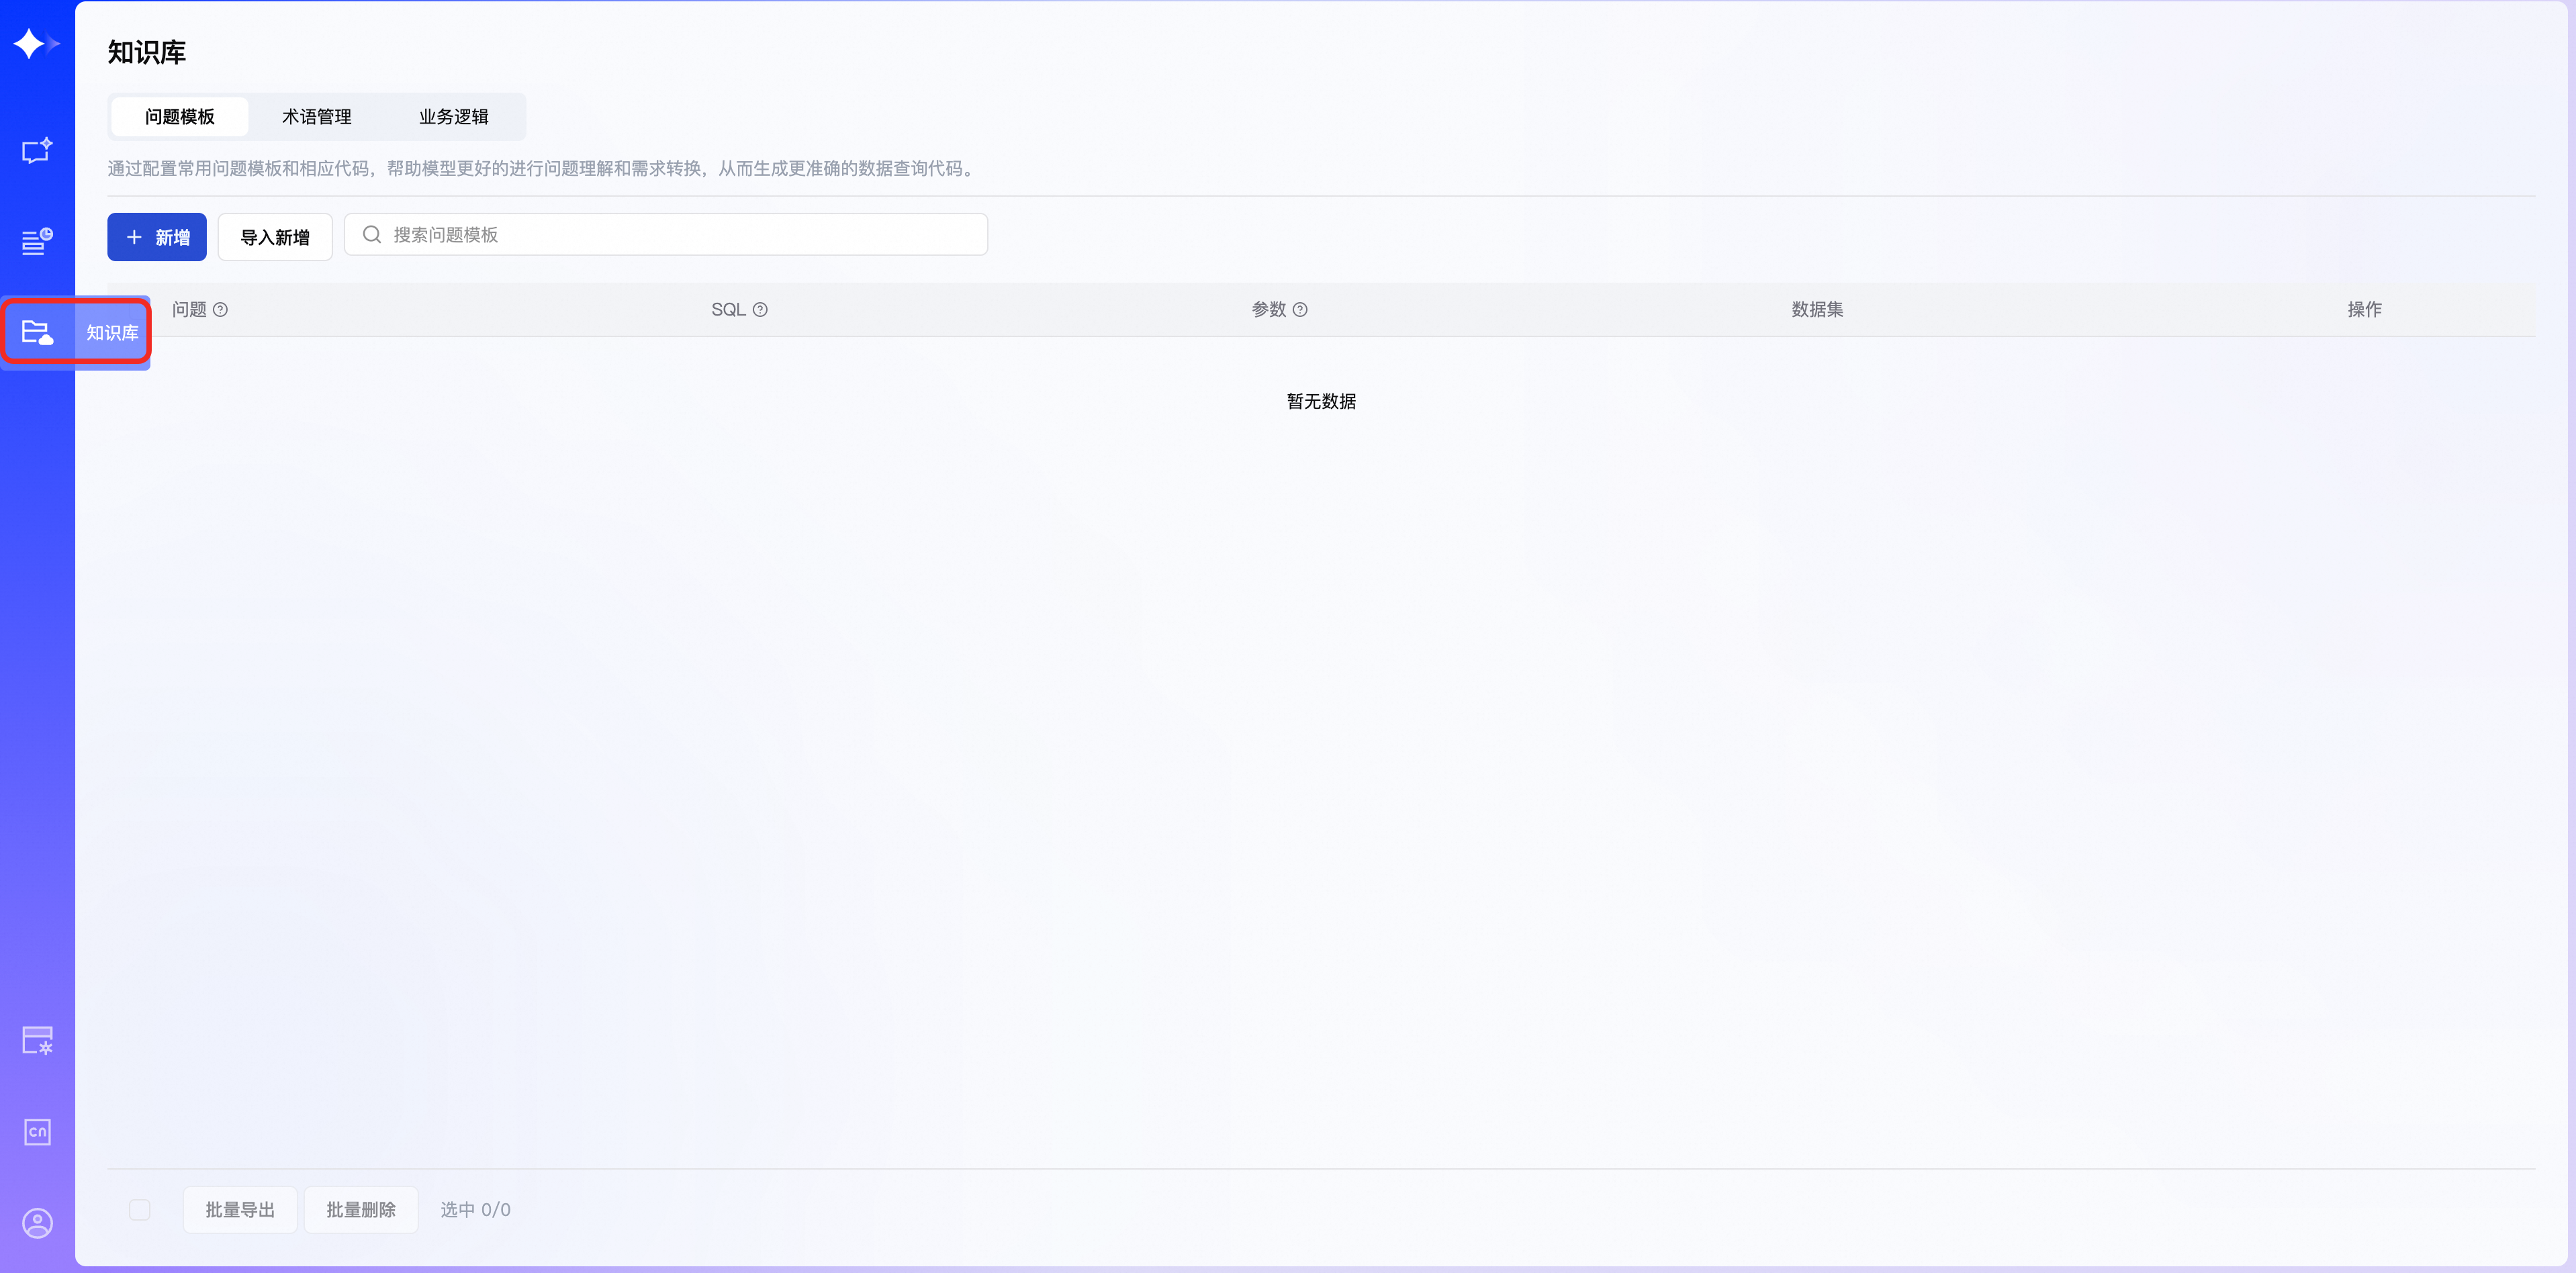Click the 问题 column header text
Image resolution: width=2576 pixels, height=1273 pixels.
pos(189,310)
